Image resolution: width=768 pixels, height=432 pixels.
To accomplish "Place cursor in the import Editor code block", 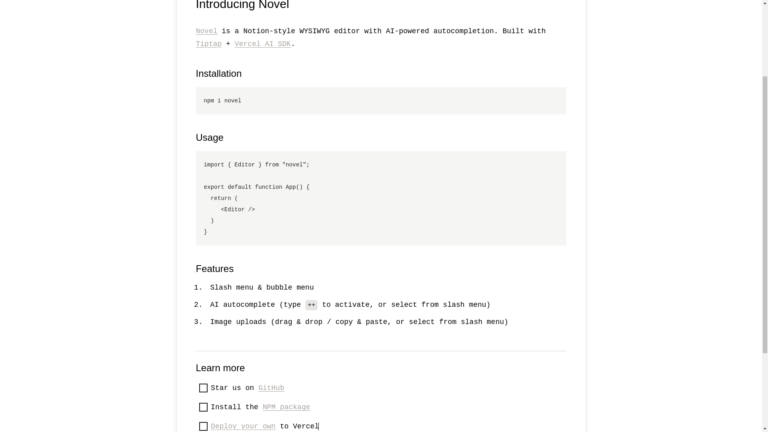I will [380, 198].
